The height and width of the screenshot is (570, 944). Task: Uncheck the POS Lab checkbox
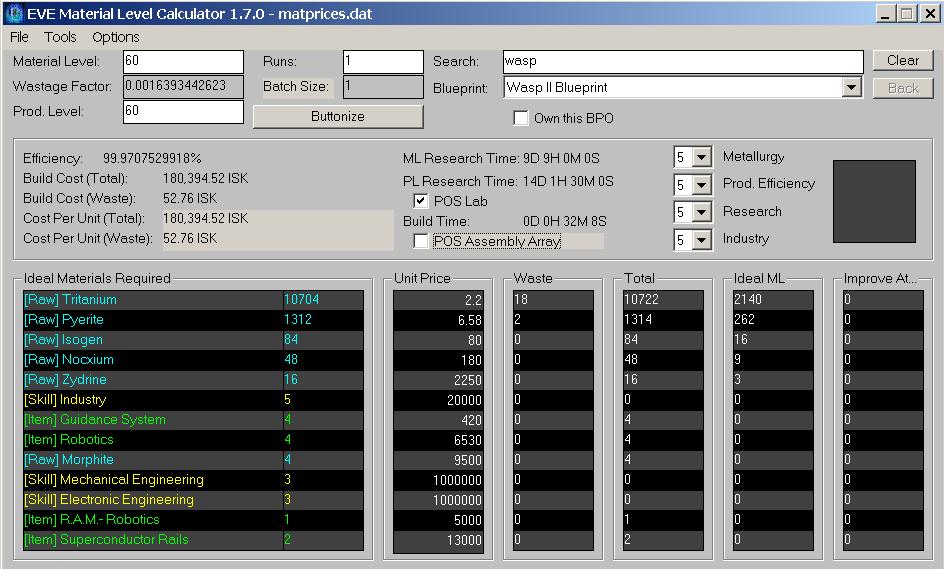point(421,201)
